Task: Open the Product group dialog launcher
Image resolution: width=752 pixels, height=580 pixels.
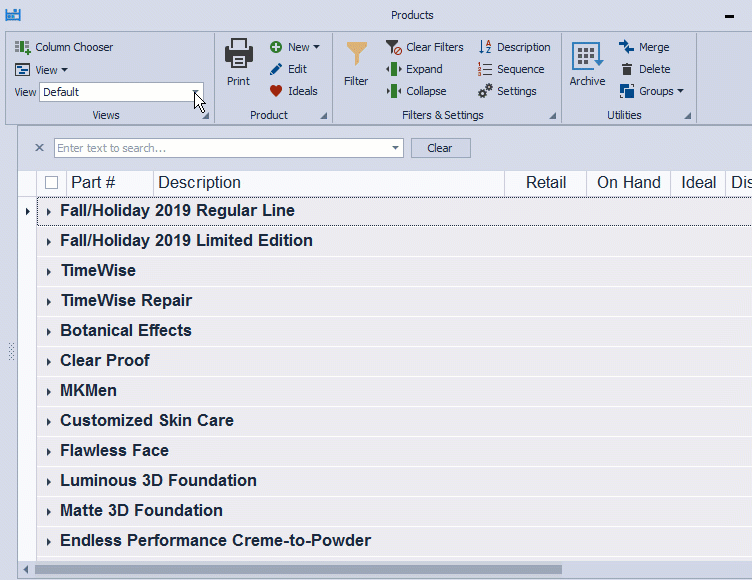Action: pyautogui.click(x=324, y=116)
